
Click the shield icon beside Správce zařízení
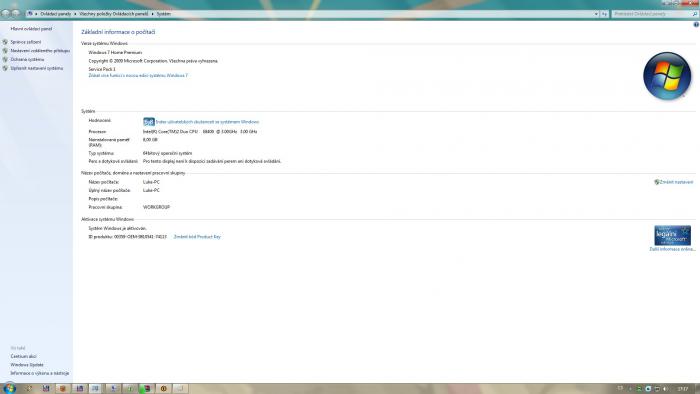[5, 42]
